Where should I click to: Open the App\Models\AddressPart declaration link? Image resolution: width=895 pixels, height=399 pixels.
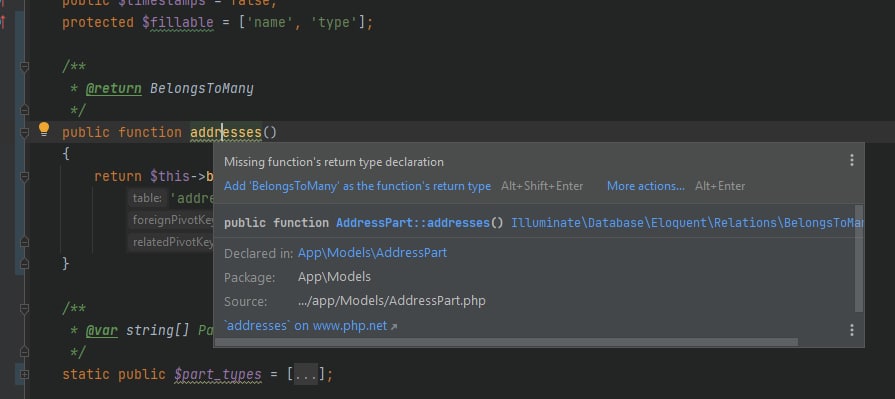(x=372, y=253)
